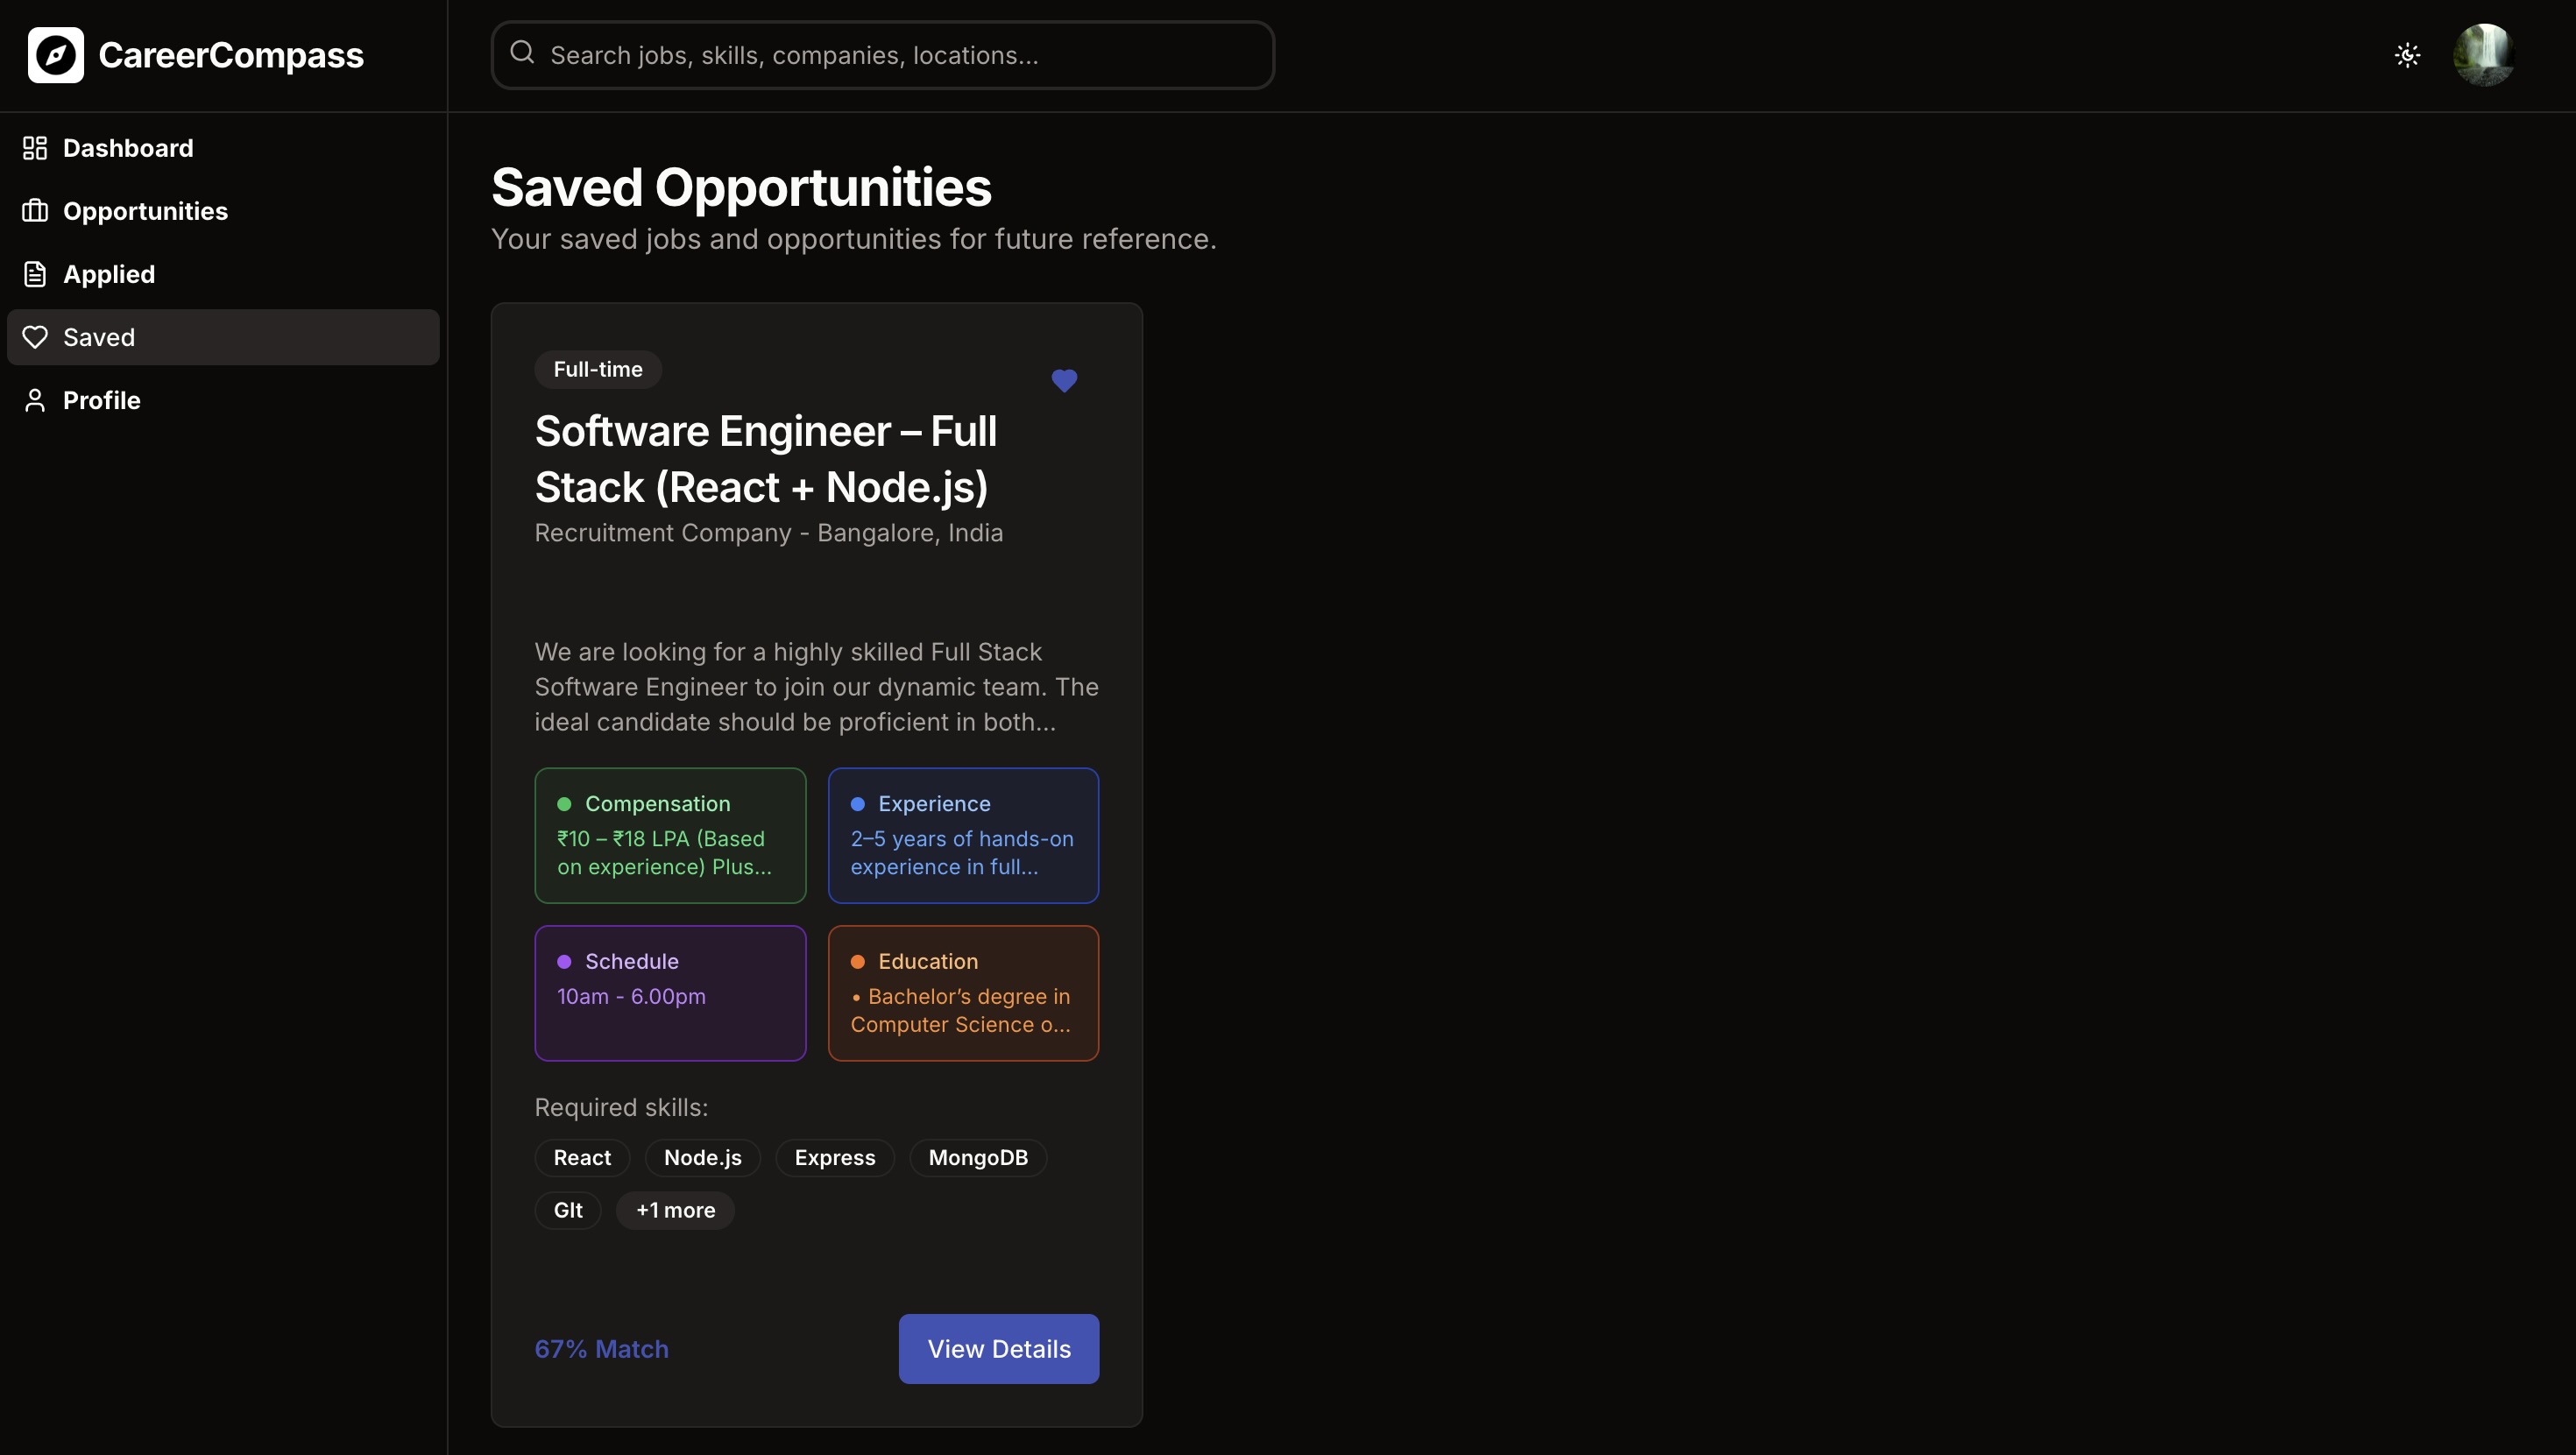Click the CareerCompass compass logo icon

click(x=55, y=55)
